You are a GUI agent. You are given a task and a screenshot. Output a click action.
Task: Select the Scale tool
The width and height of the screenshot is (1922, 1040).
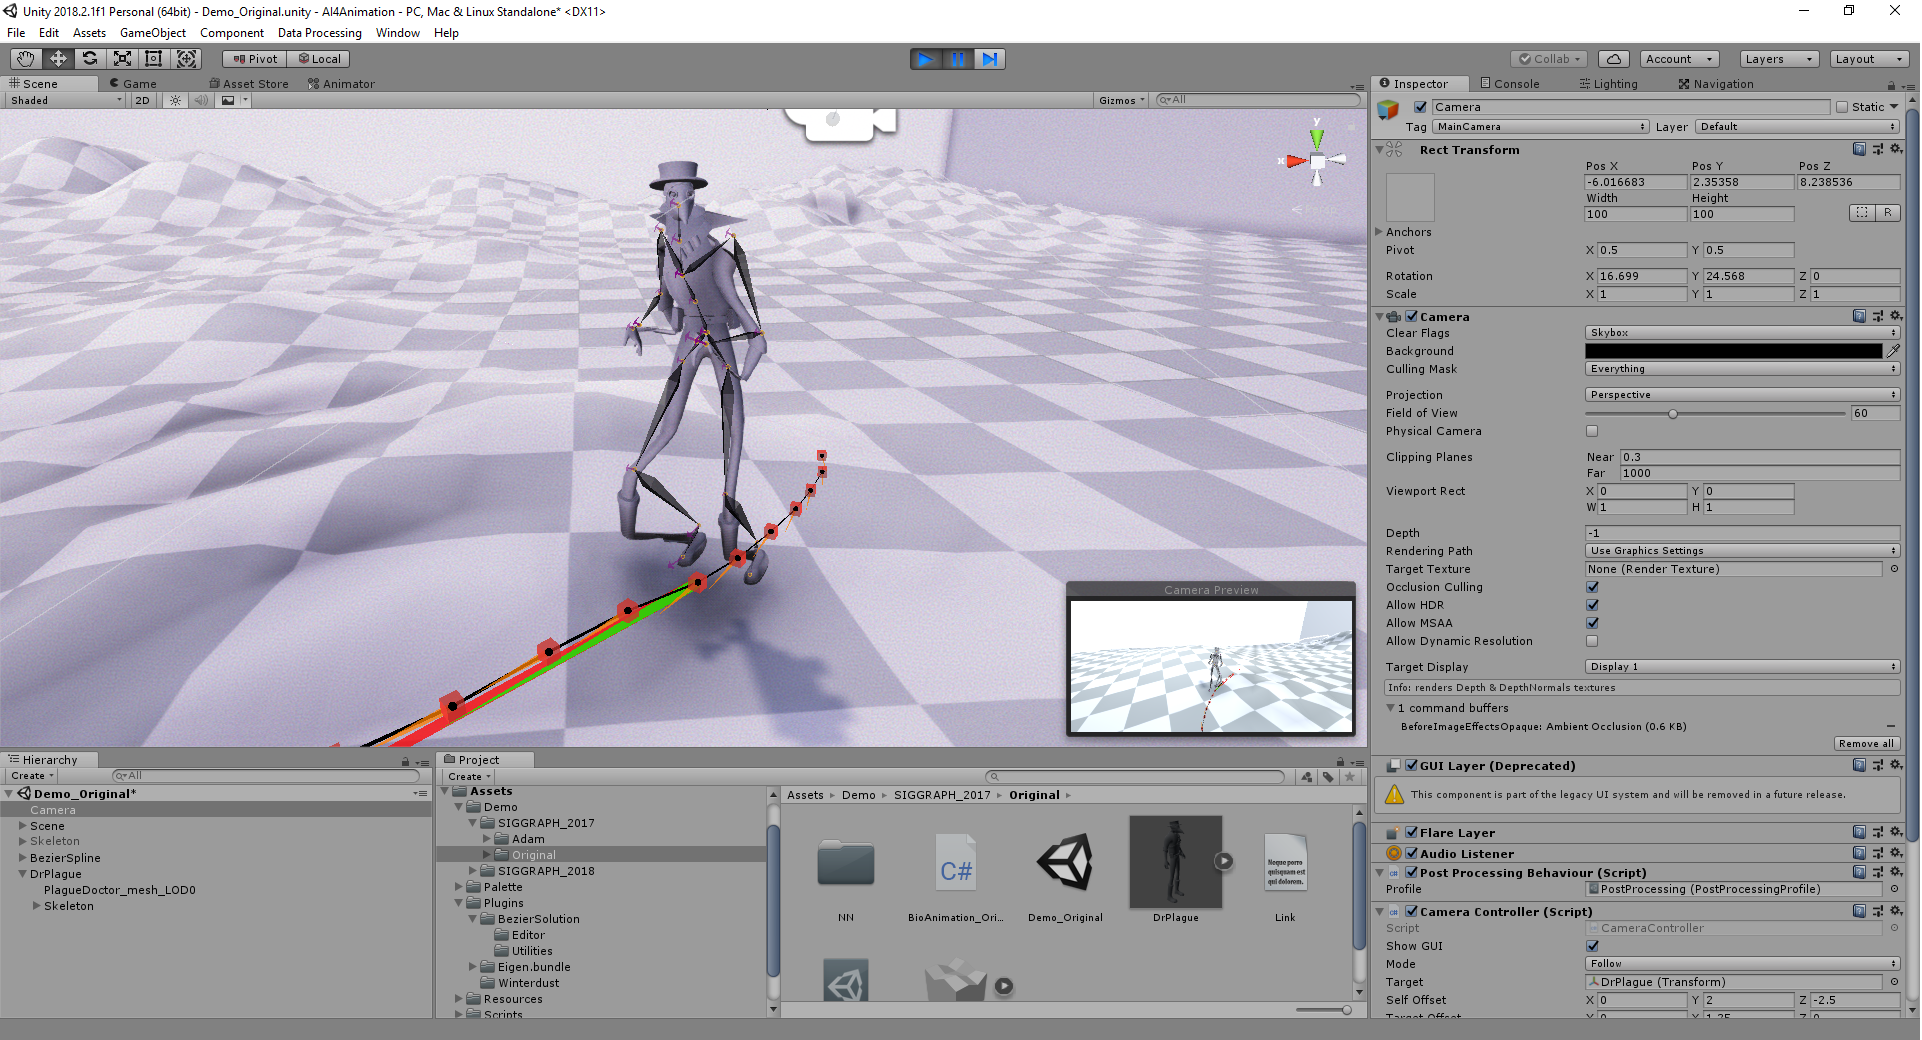[x=122, y=59]
